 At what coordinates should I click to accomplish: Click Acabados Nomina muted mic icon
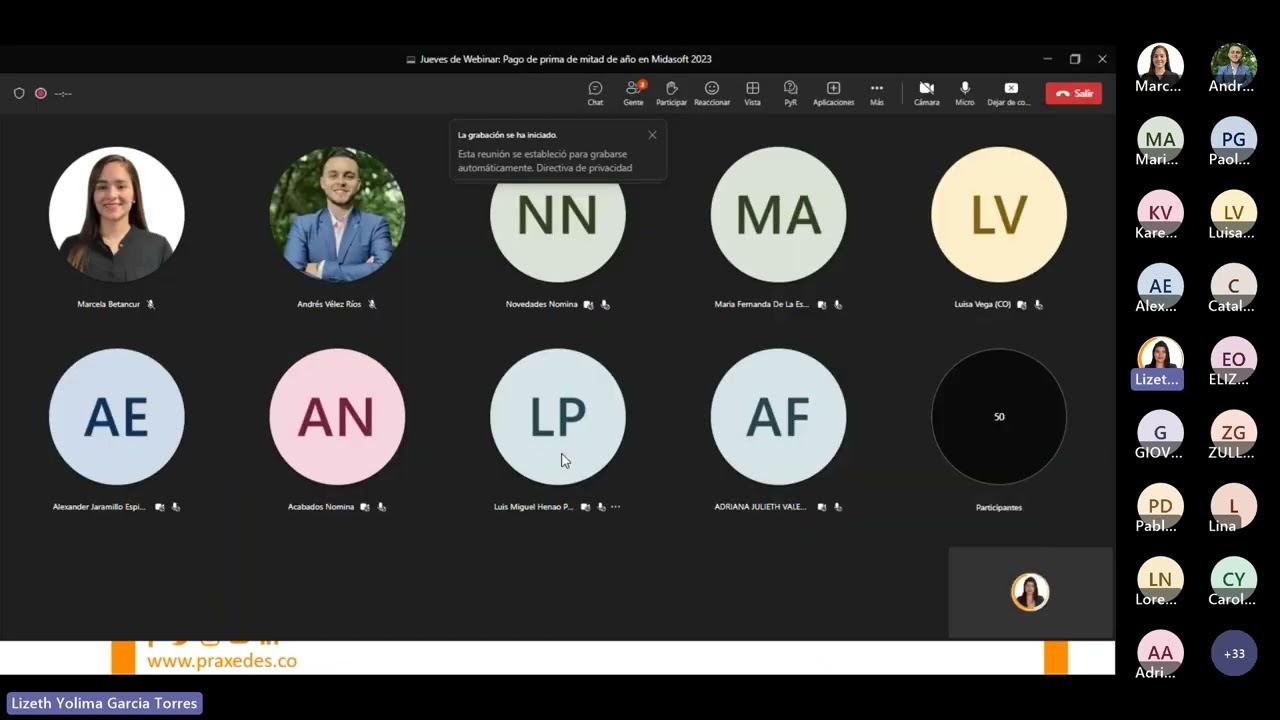(x=381, y=507)
